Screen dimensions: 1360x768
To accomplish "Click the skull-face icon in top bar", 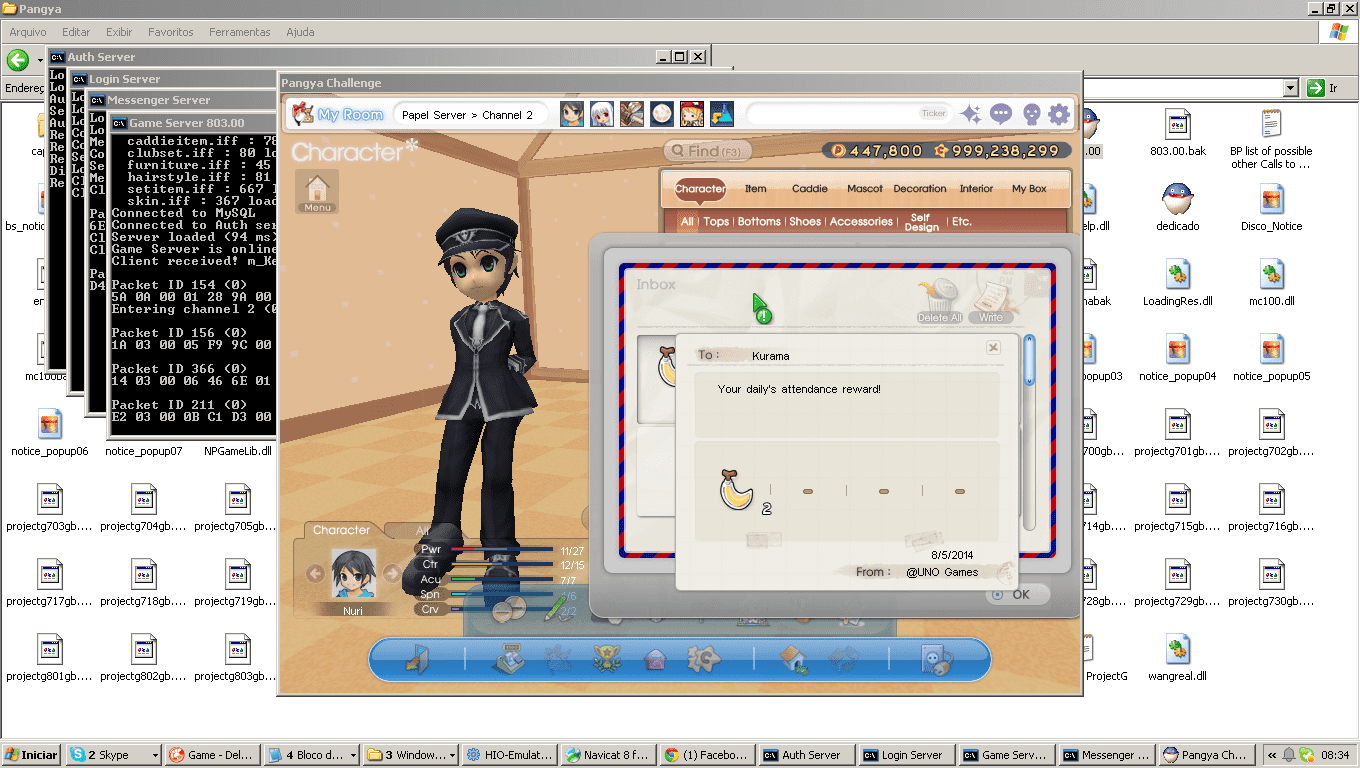I will pos(1031,114).
